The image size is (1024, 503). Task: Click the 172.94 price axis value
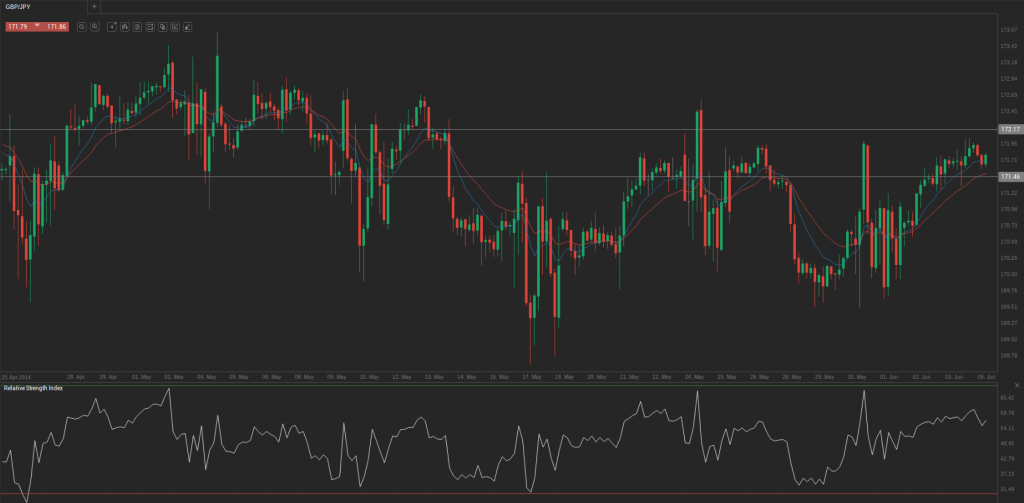[x=1009, y=78]
